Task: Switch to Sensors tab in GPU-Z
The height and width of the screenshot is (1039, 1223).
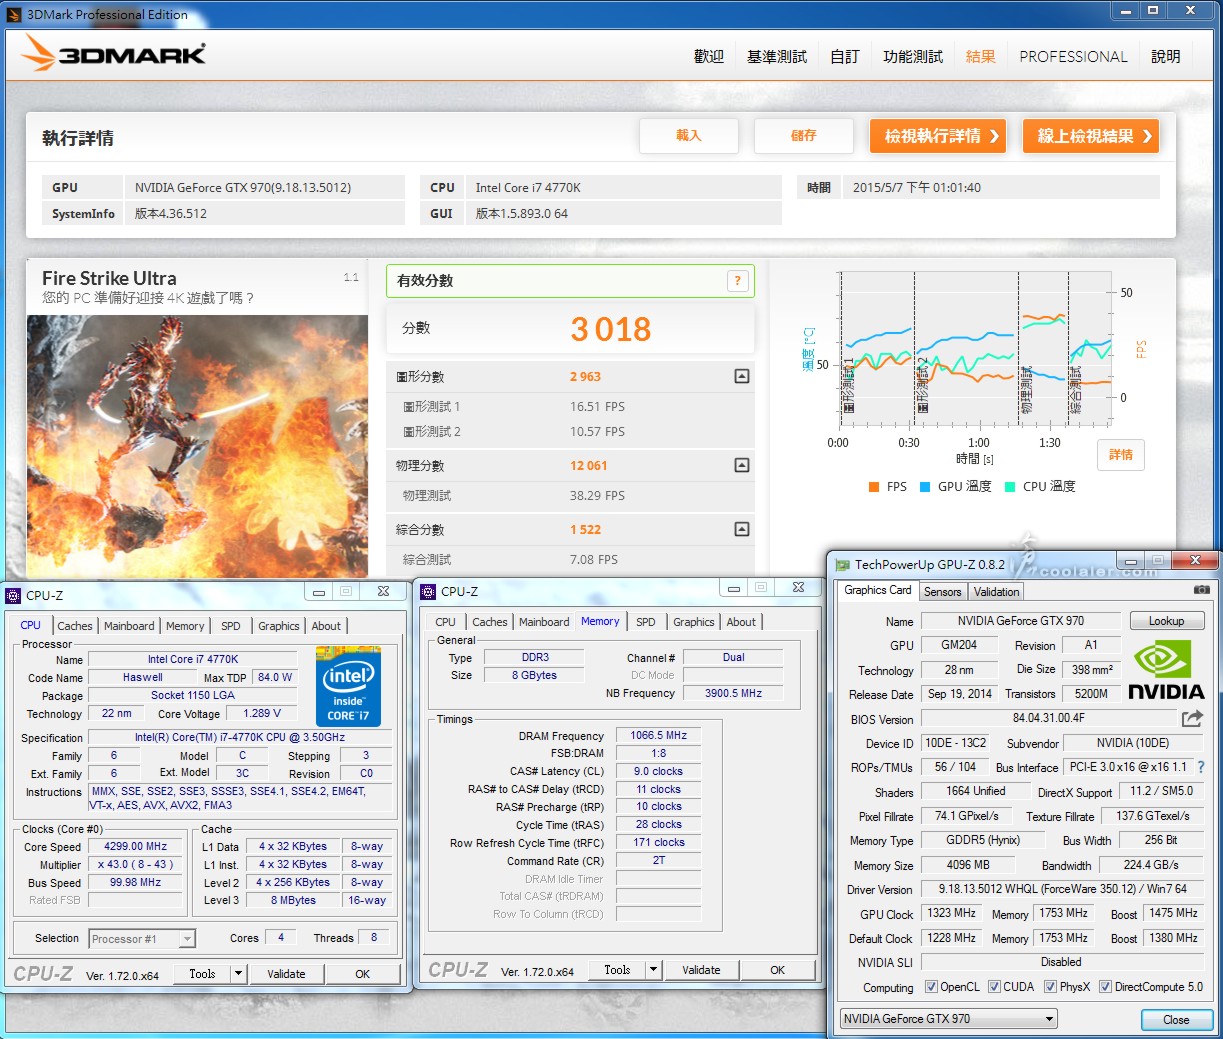Action: [942, 592]
